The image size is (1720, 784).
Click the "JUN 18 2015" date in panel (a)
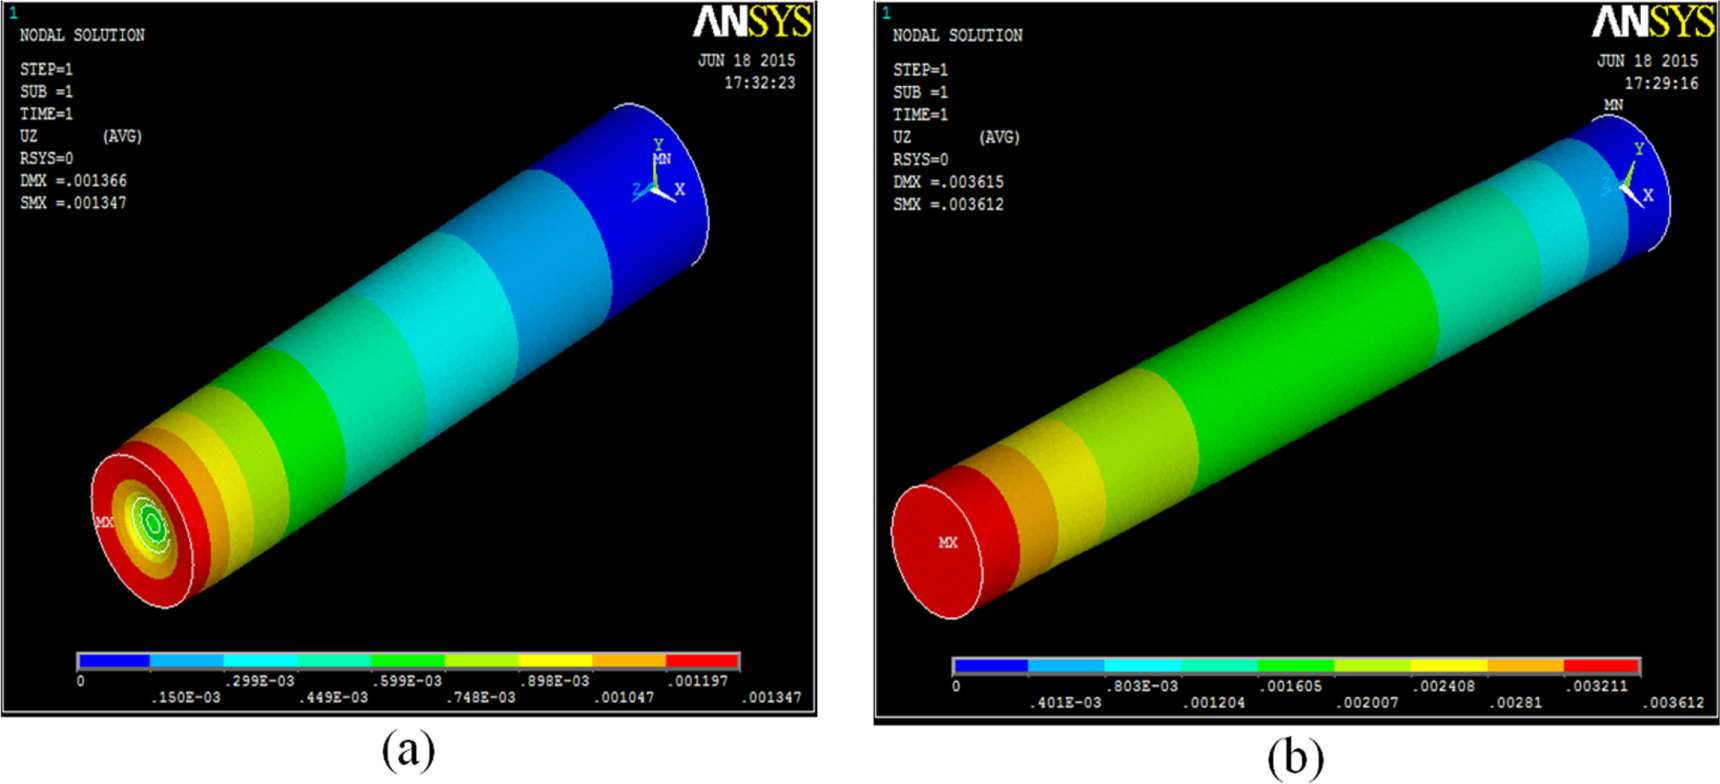pos(746,61)
